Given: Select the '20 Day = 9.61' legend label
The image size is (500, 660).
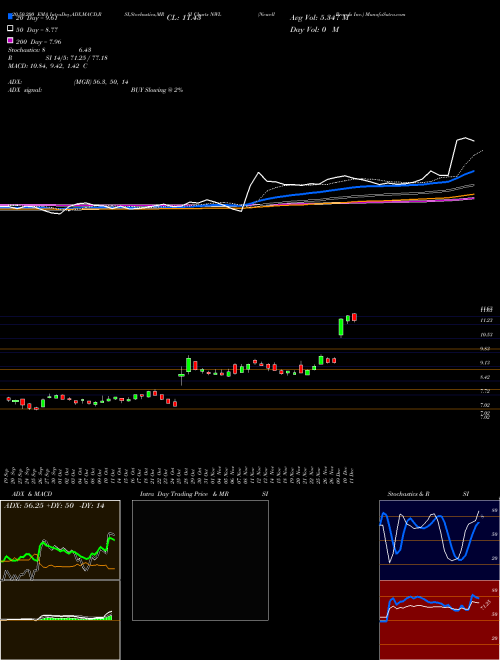Looking at the screenshot, I should (36, 18).
